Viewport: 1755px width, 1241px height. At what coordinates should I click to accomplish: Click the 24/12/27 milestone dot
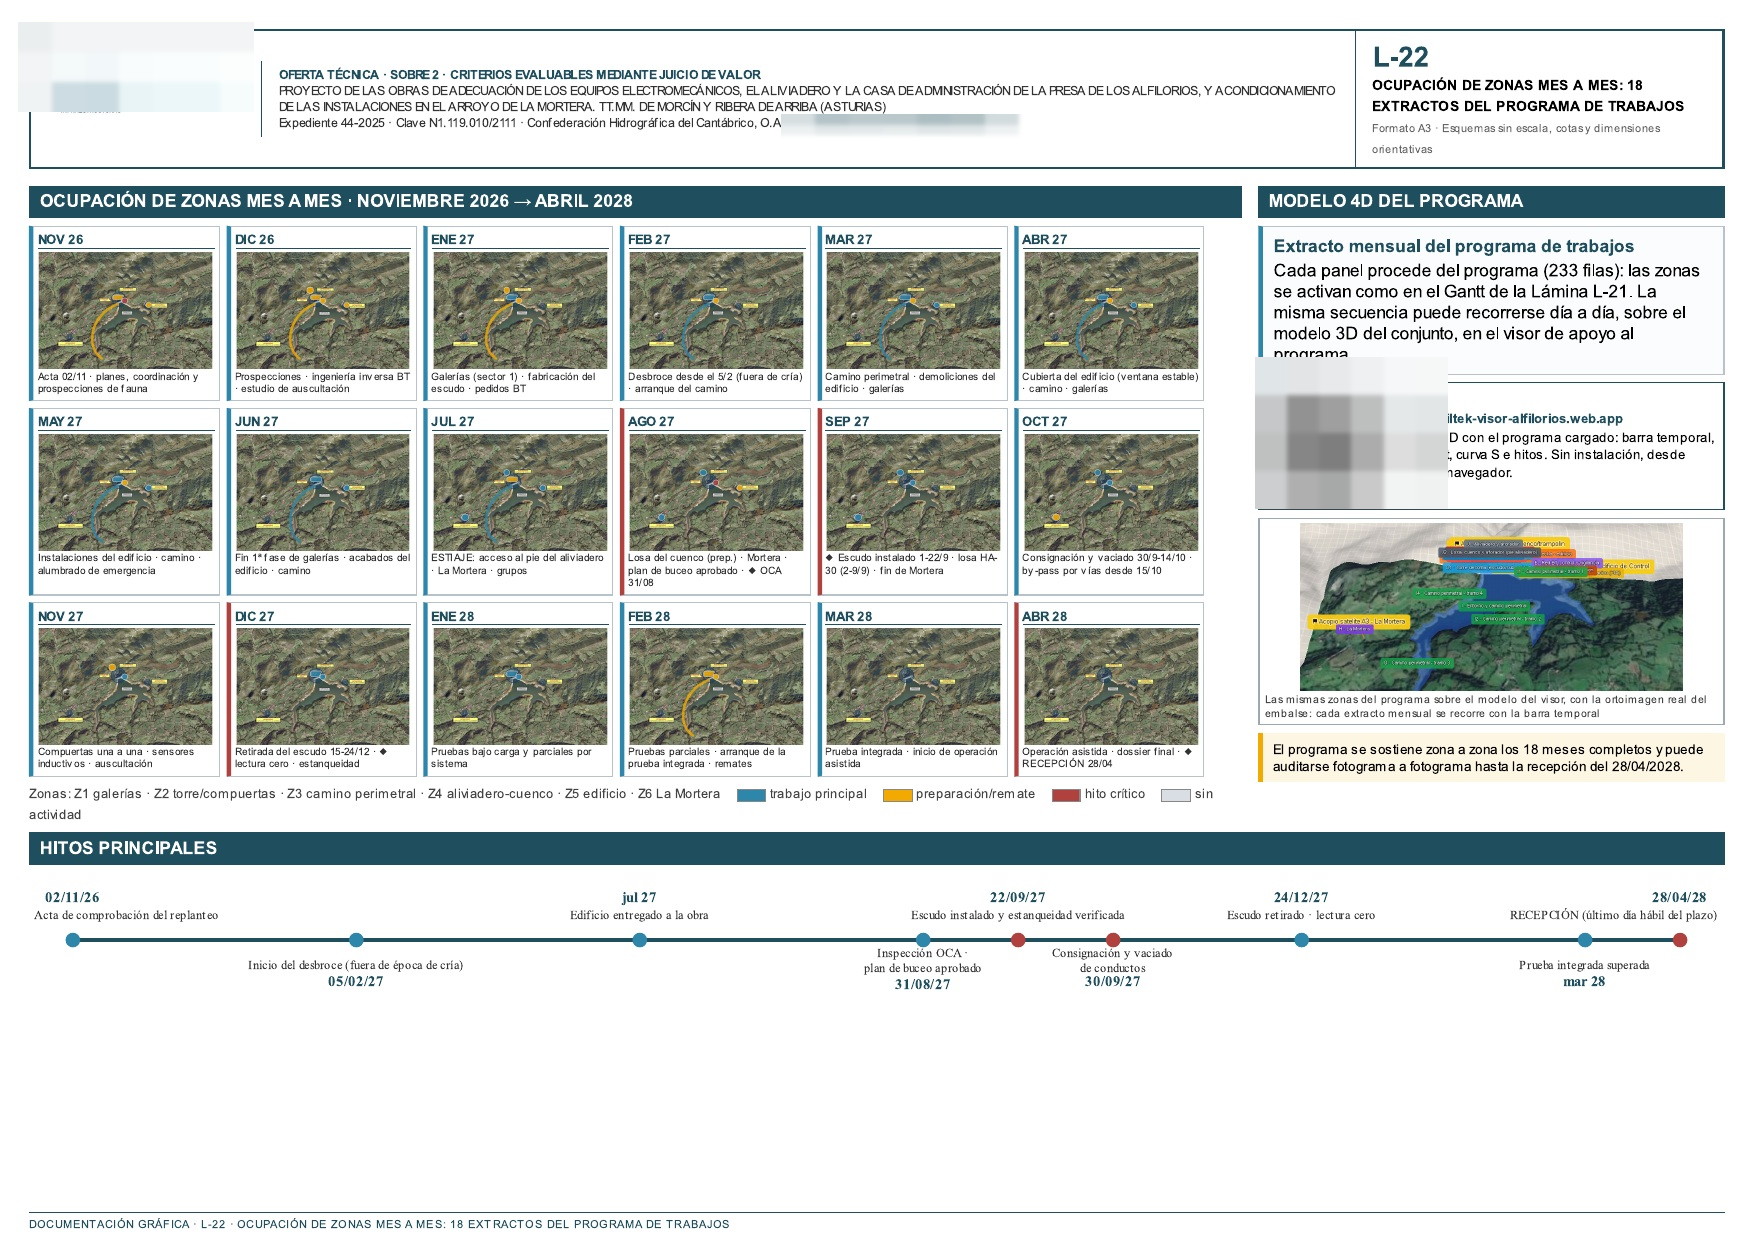point(1301,940)
